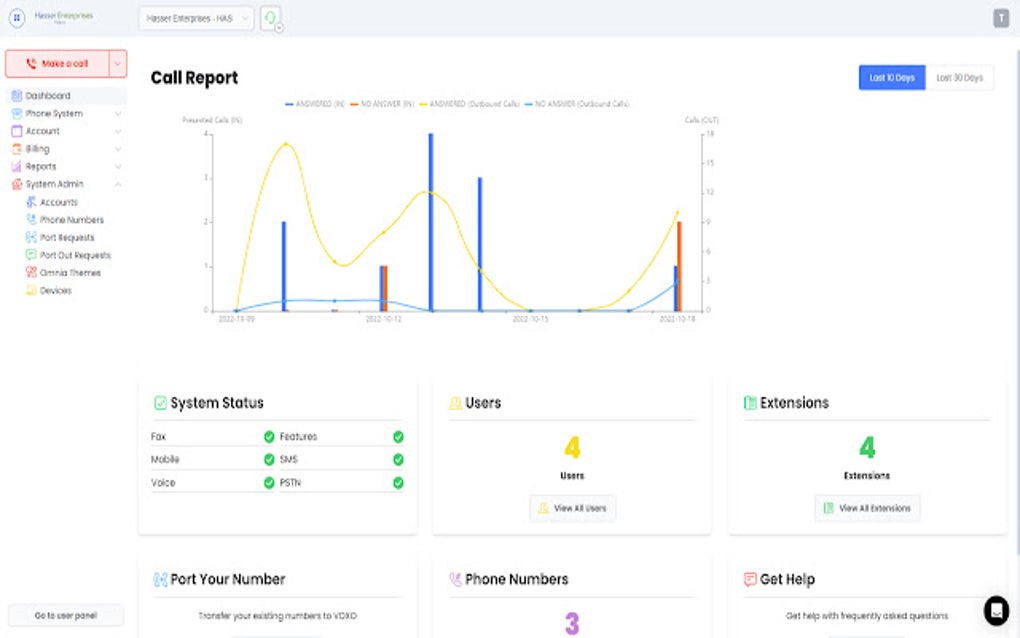The height and width of the screenshot is (638, 1020).
Task: Click the View All Users button
Action: (573, 508)
